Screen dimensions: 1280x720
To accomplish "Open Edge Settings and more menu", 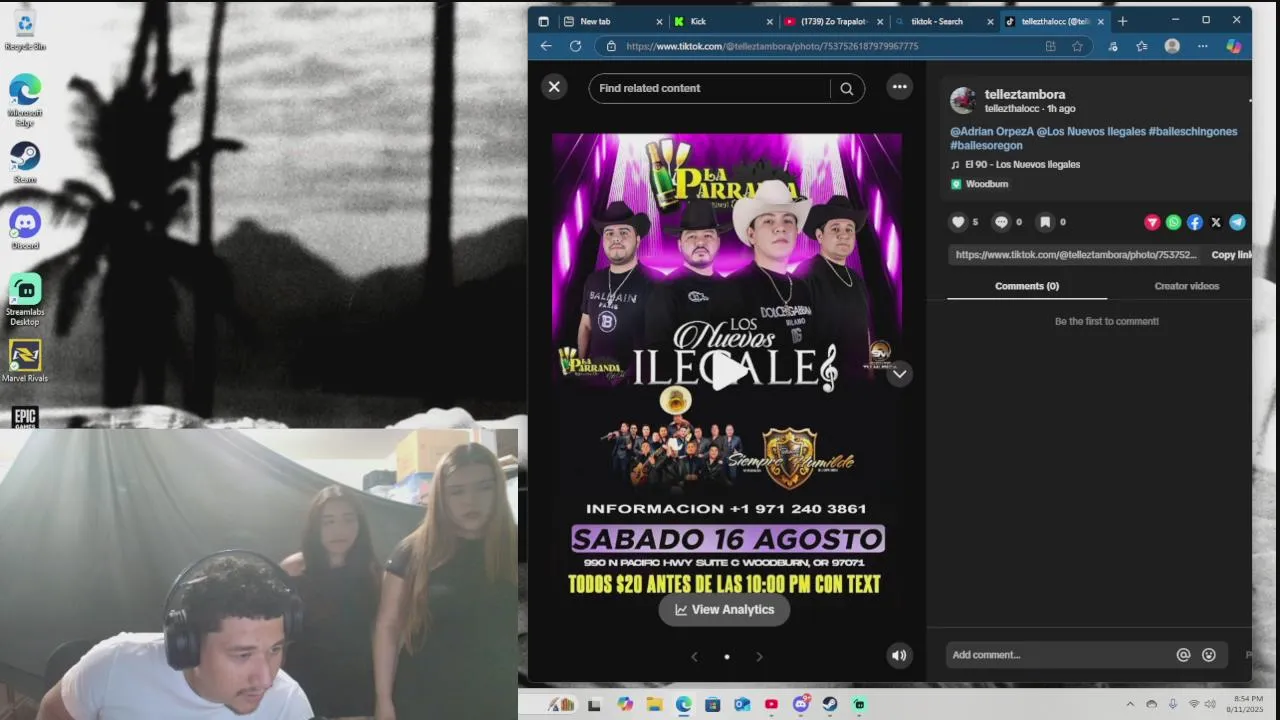I will (1203, 46).
